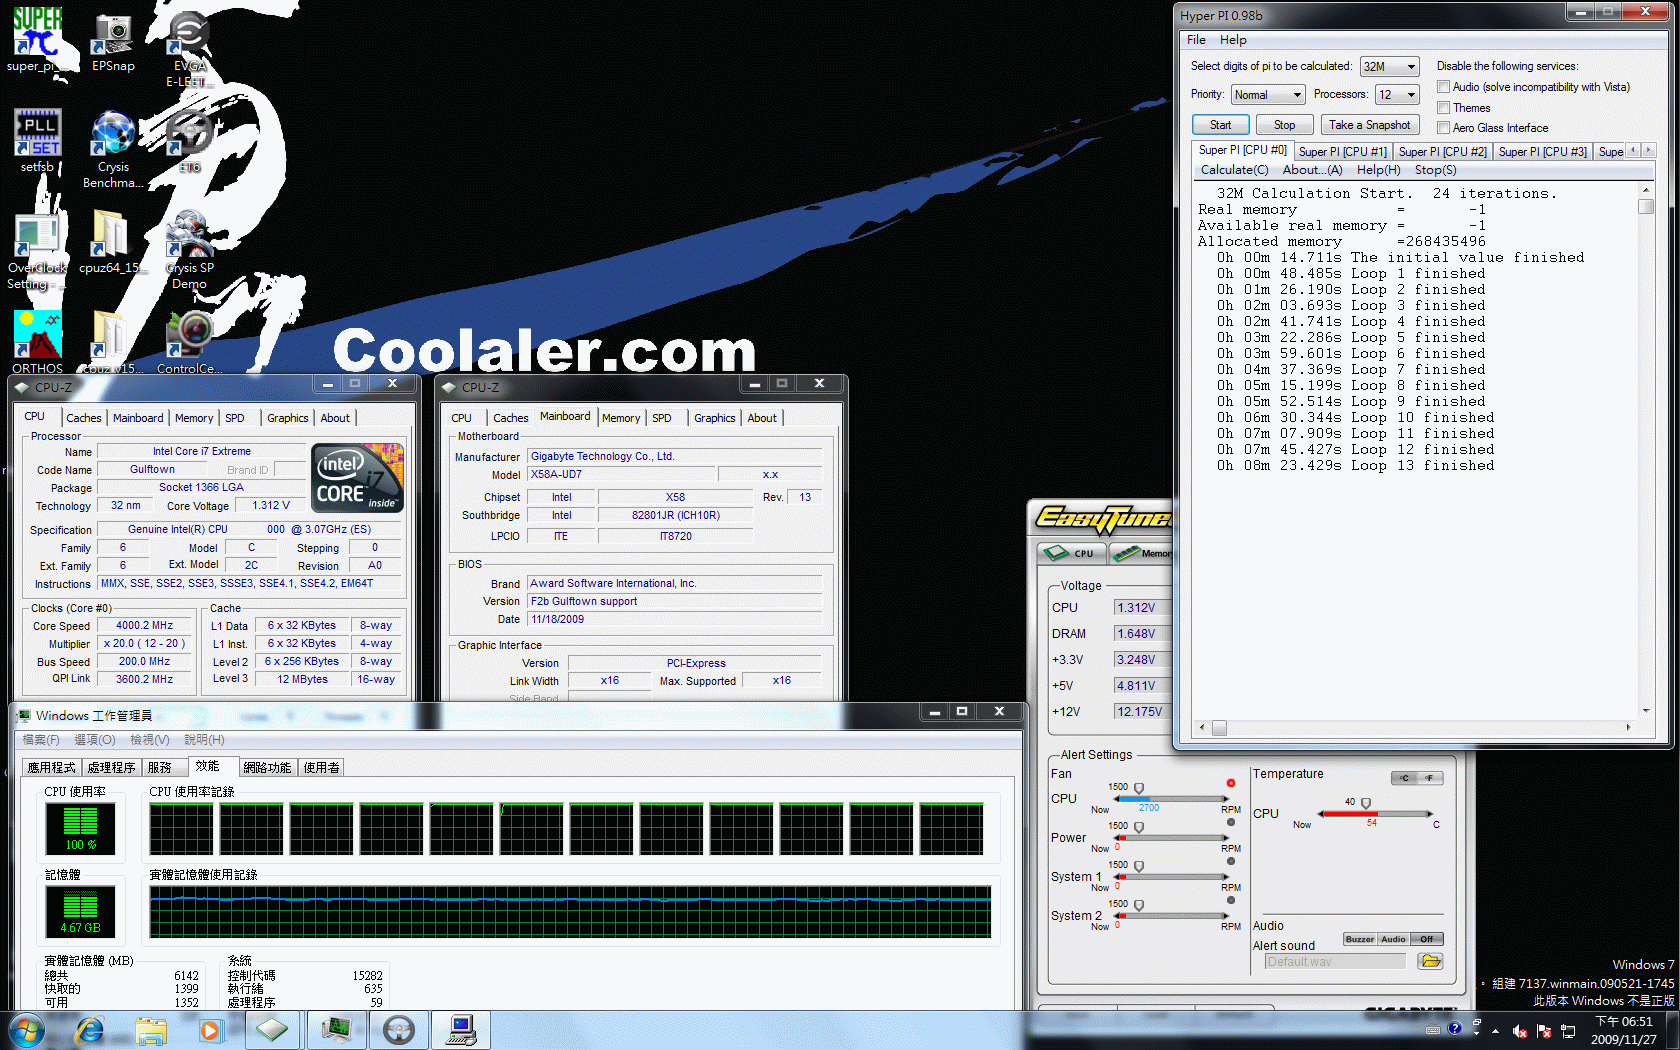Open the Action Center flag tray icon

[1544, 1031]
